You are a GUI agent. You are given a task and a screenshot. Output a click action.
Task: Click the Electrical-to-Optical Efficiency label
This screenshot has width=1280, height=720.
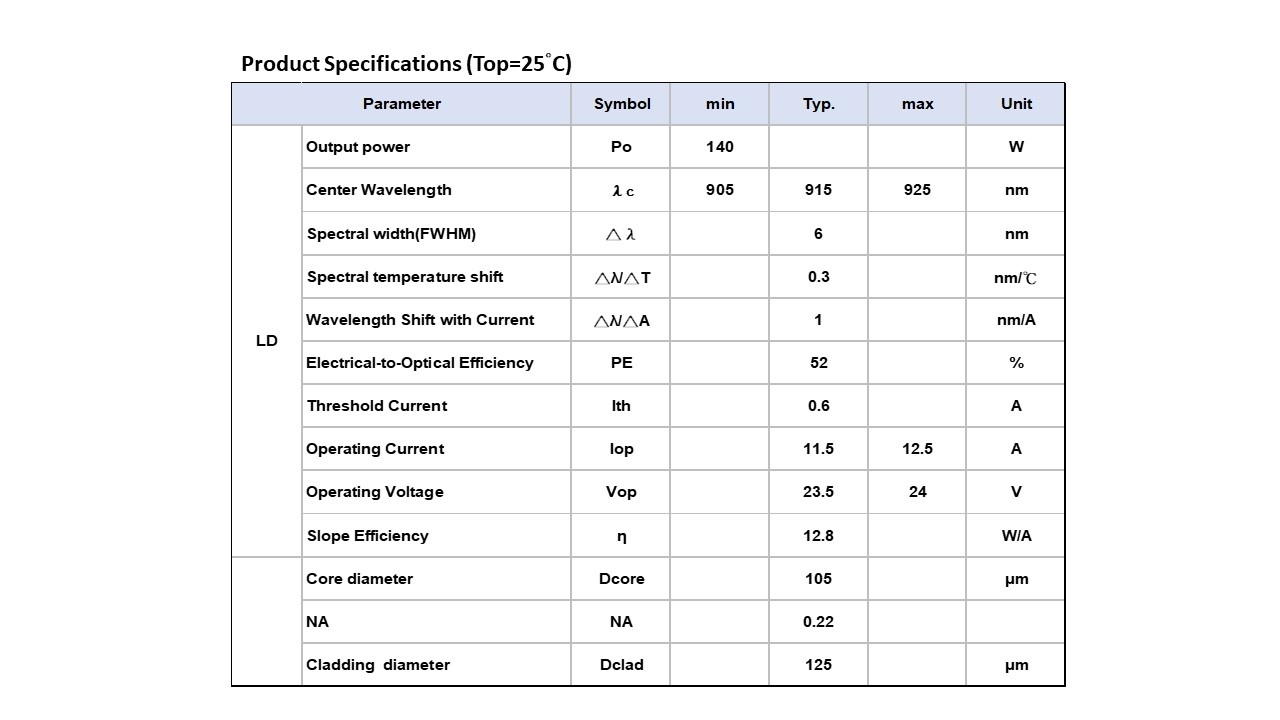point(420,363)
